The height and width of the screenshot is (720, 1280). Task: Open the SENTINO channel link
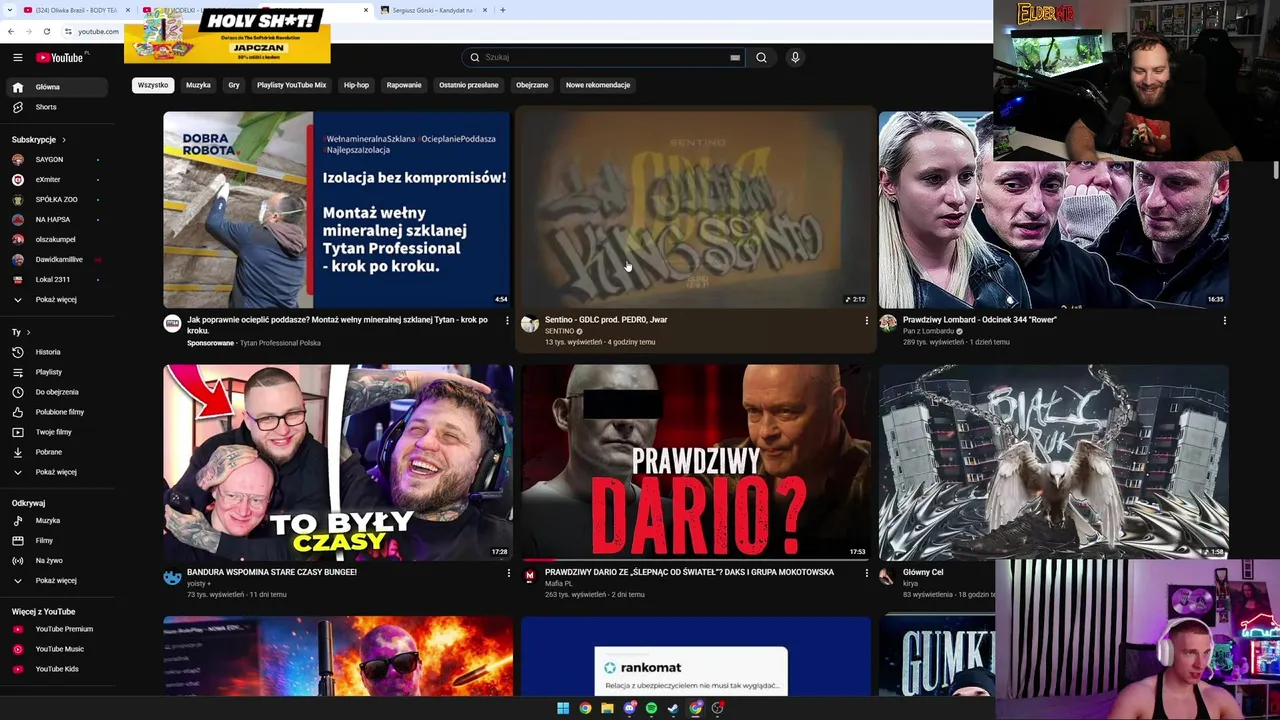(560, 331)
